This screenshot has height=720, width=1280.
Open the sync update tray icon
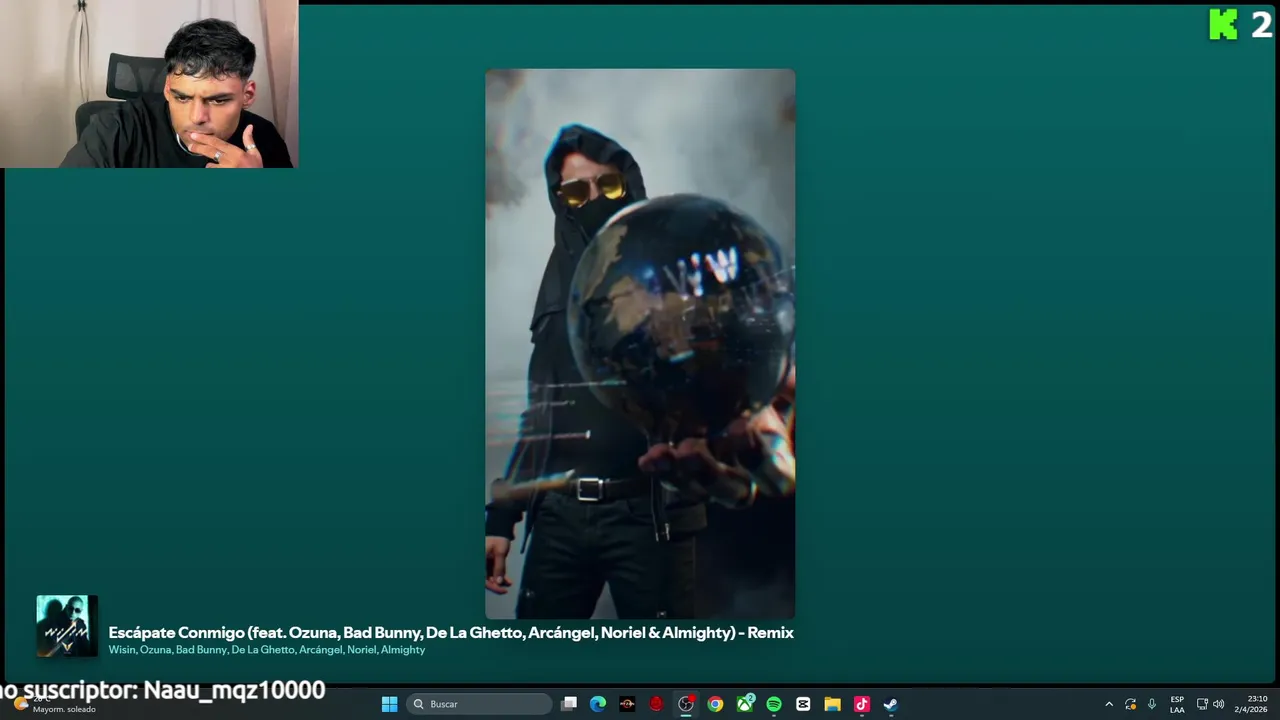point(1130,704)
